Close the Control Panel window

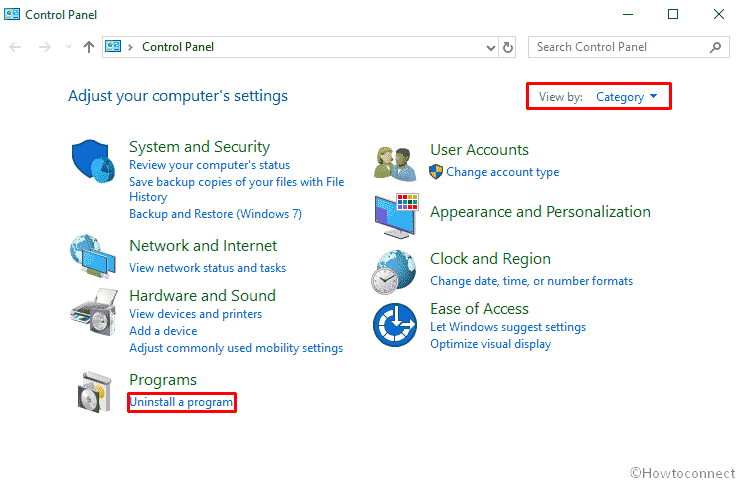(x=719, y=14)
